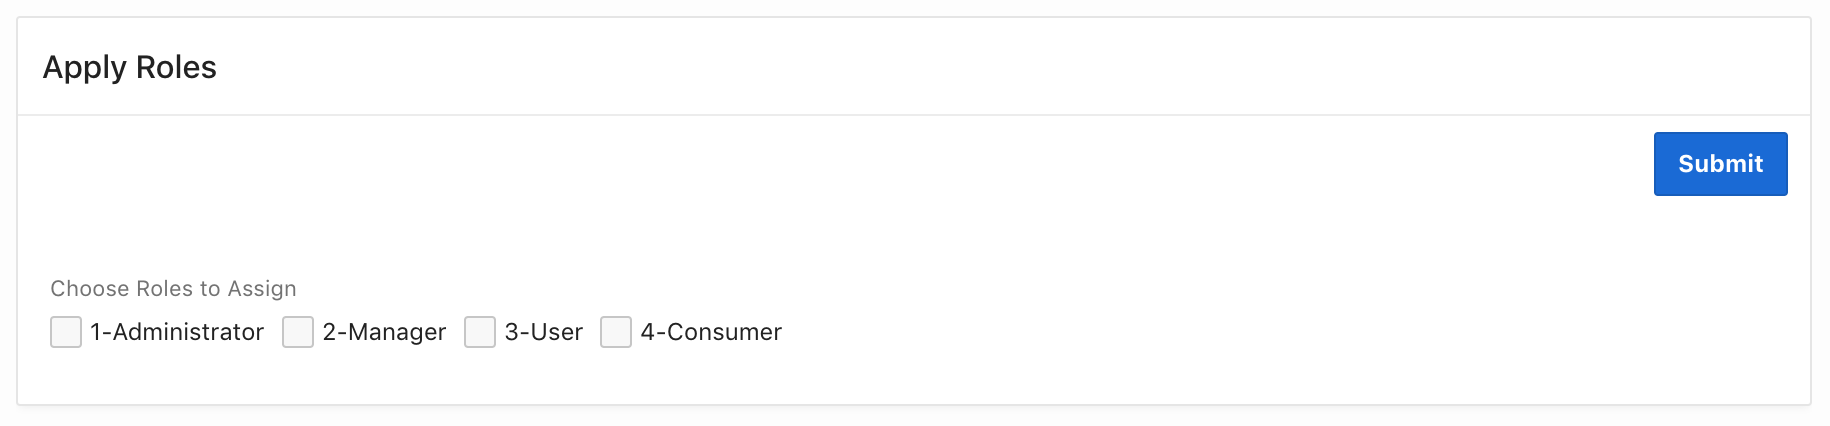Select the 4-Consumer checkbox

(616, 332)
